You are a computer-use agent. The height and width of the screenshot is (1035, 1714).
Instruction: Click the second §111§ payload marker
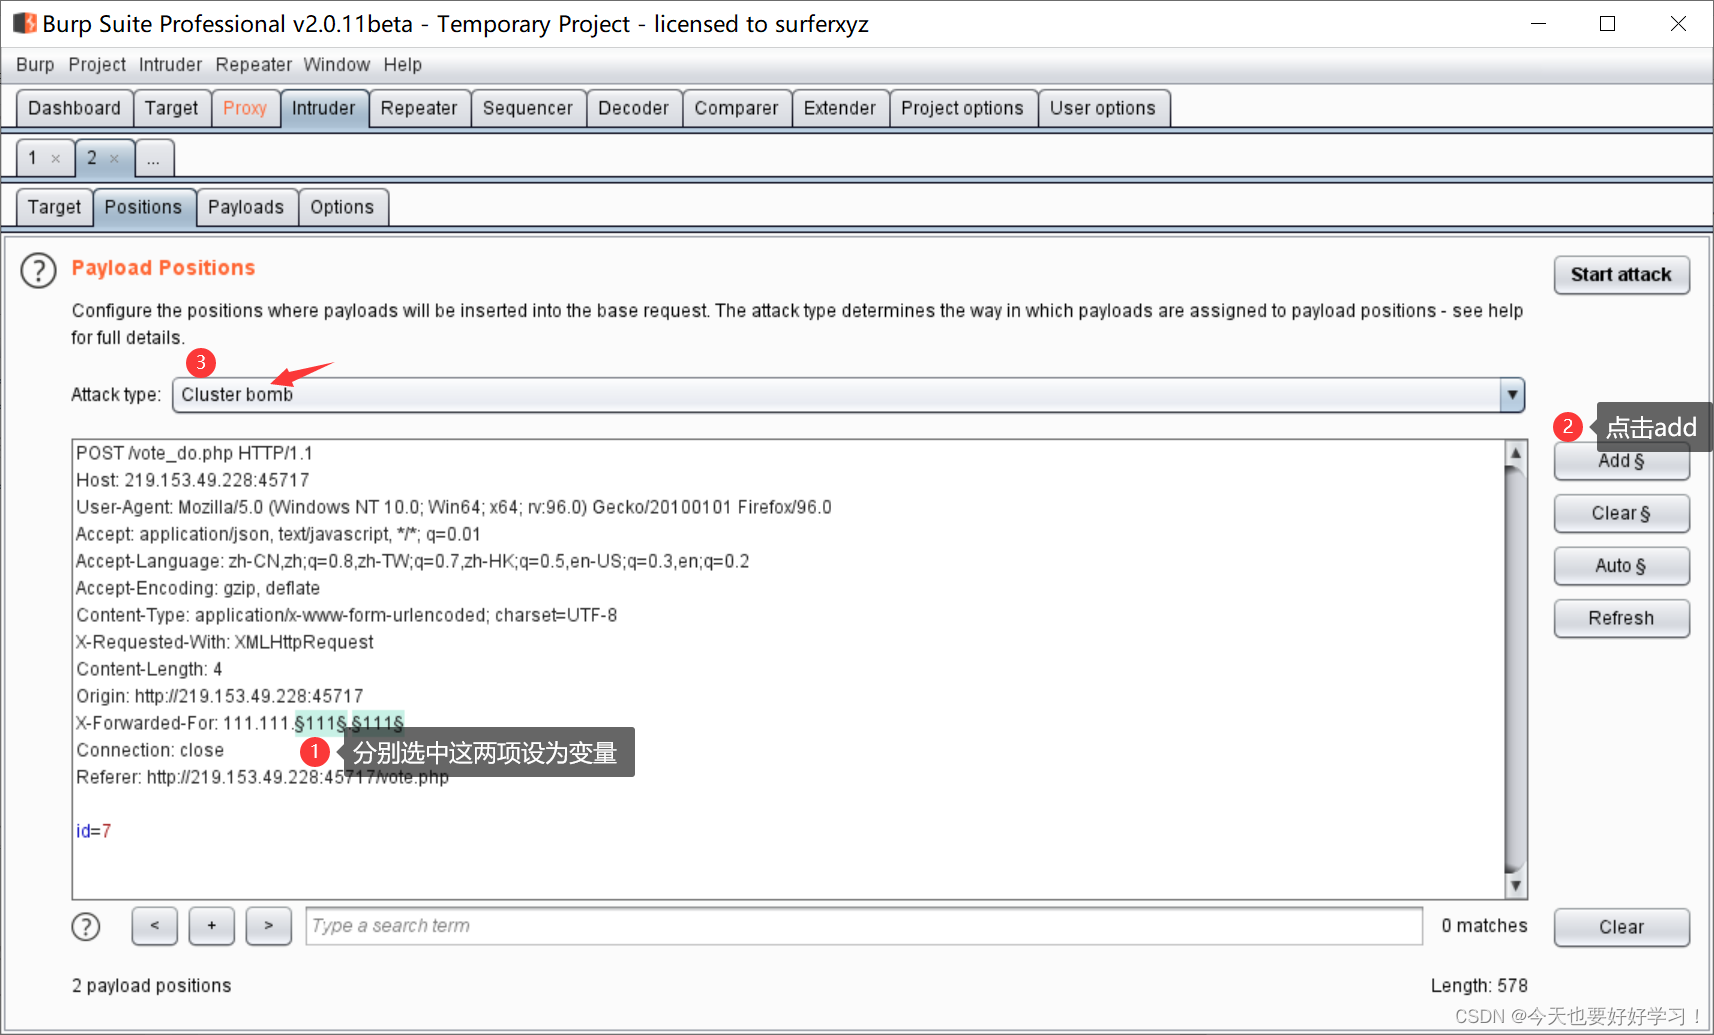[x=378, y=723]
